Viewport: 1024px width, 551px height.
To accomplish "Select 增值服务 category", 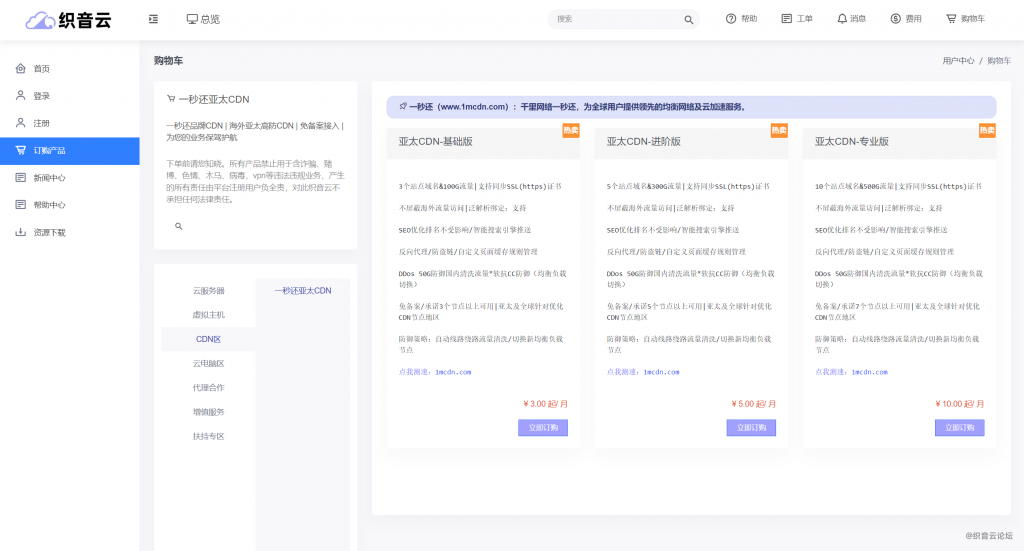I will pyautogui.click(x=208, y=412).
